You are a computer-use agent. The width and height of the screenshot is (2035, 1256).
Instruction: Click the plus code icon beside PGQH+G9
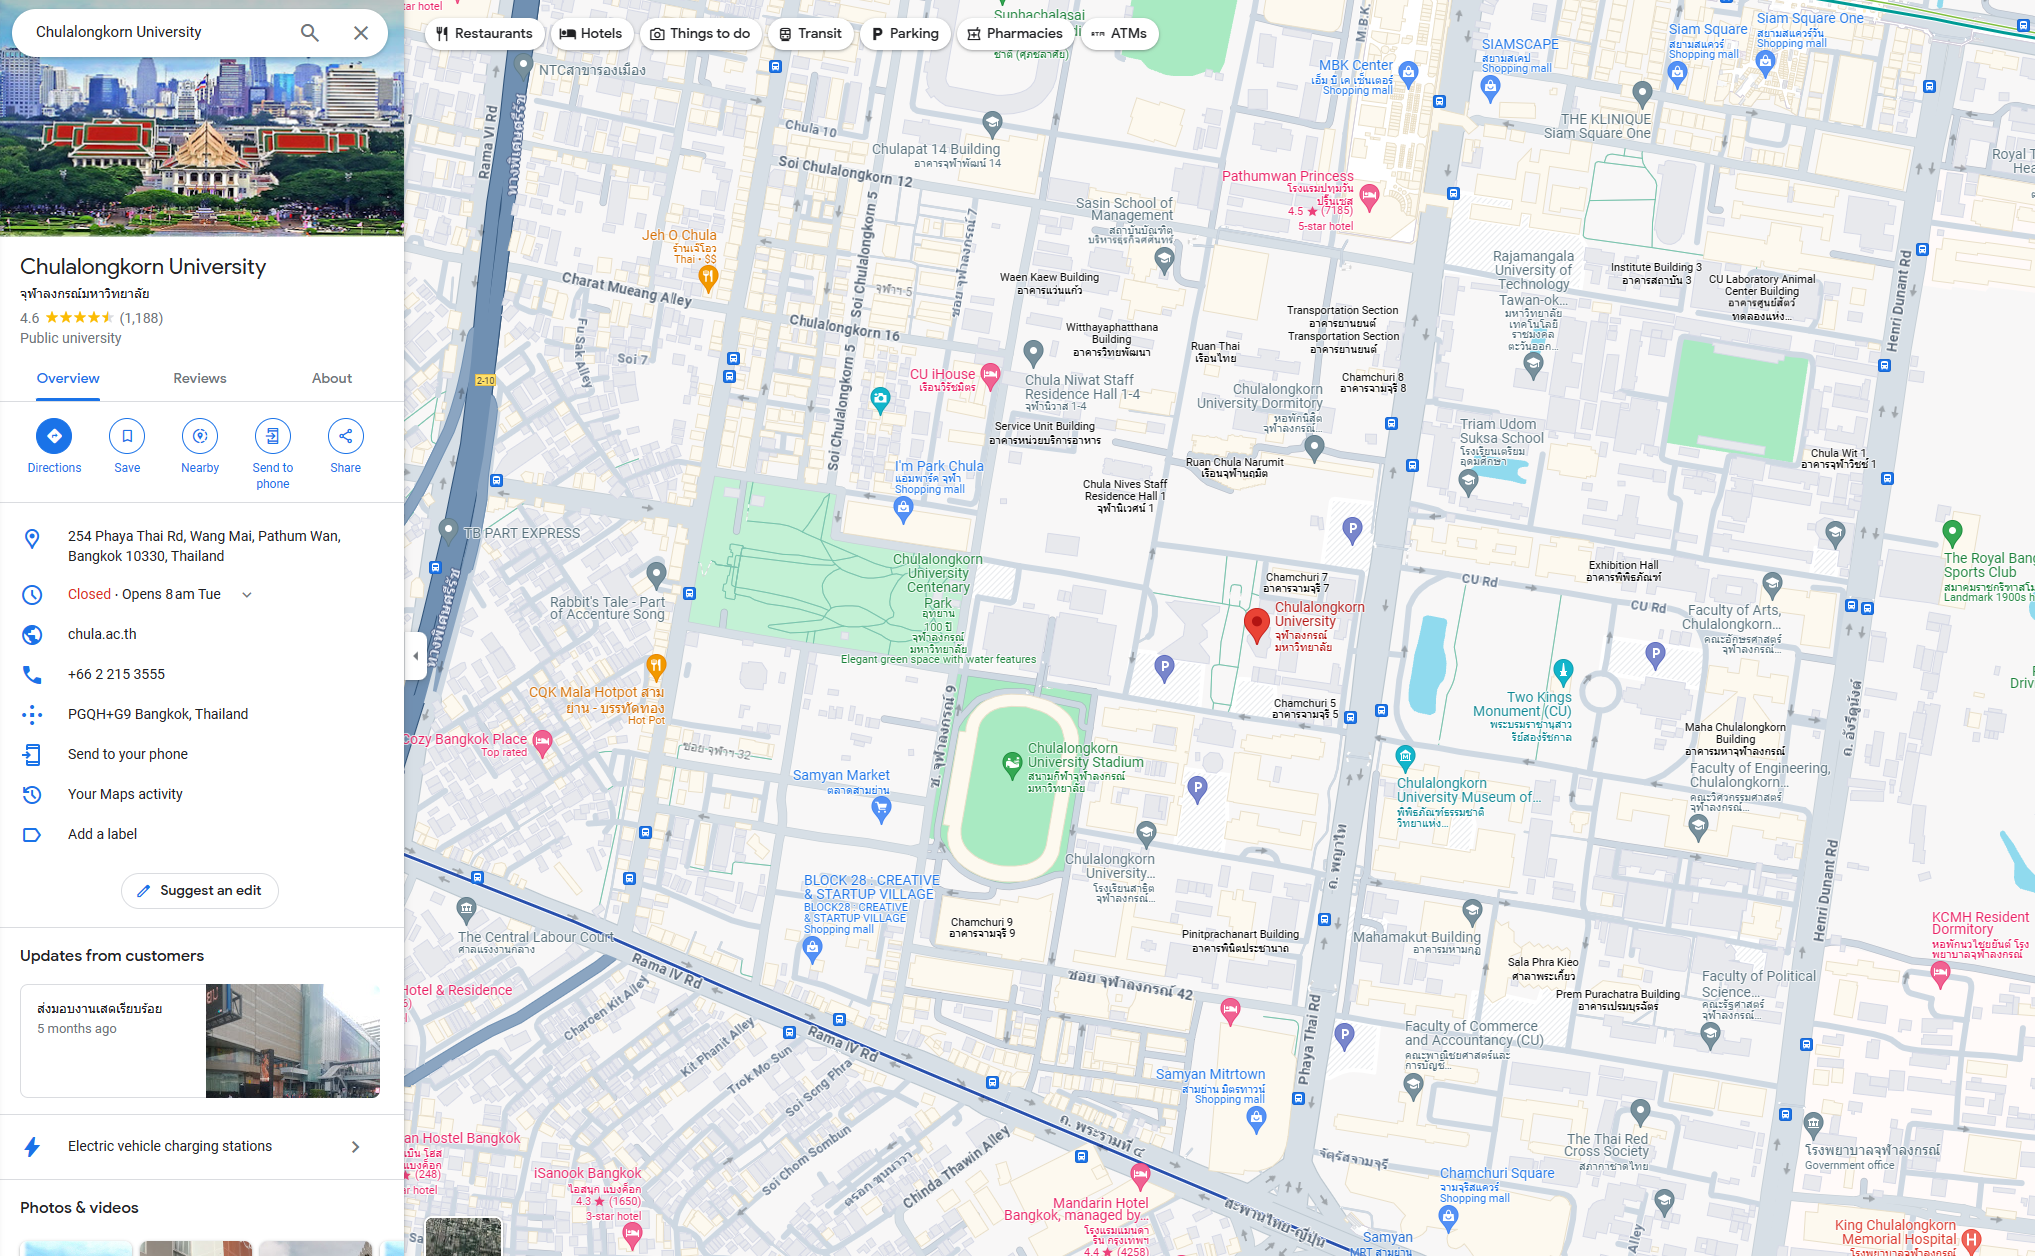tap(32, 715)
